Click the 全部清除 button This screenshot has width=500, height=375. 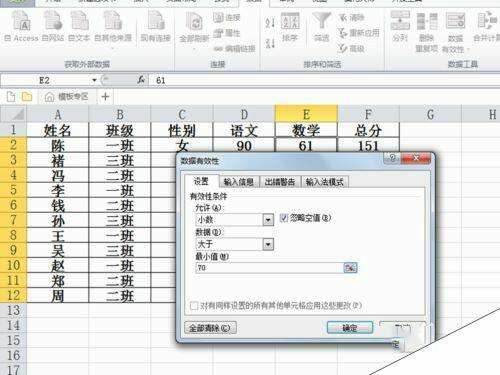click(x=210, y=328)
